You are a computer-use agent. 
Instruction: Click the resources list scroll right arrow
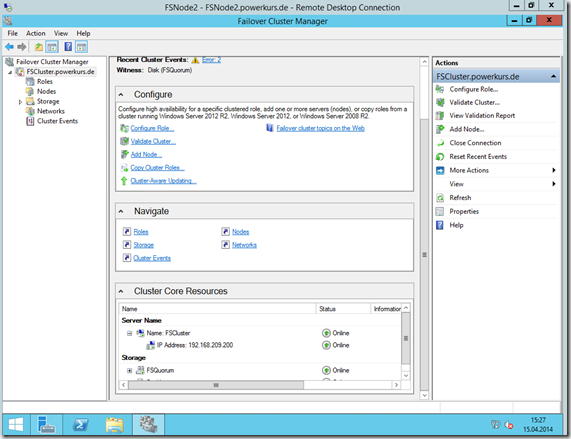[396, 385]
